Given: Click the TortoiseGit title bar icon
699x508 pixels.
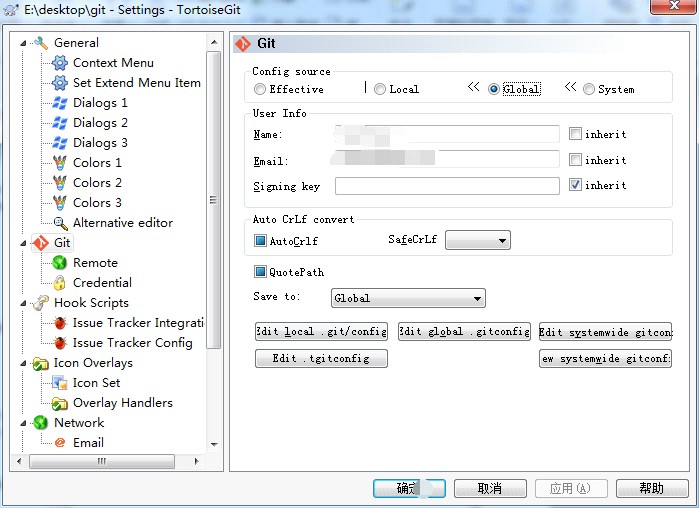Looking at the screenshot, I should coord(11,9).
